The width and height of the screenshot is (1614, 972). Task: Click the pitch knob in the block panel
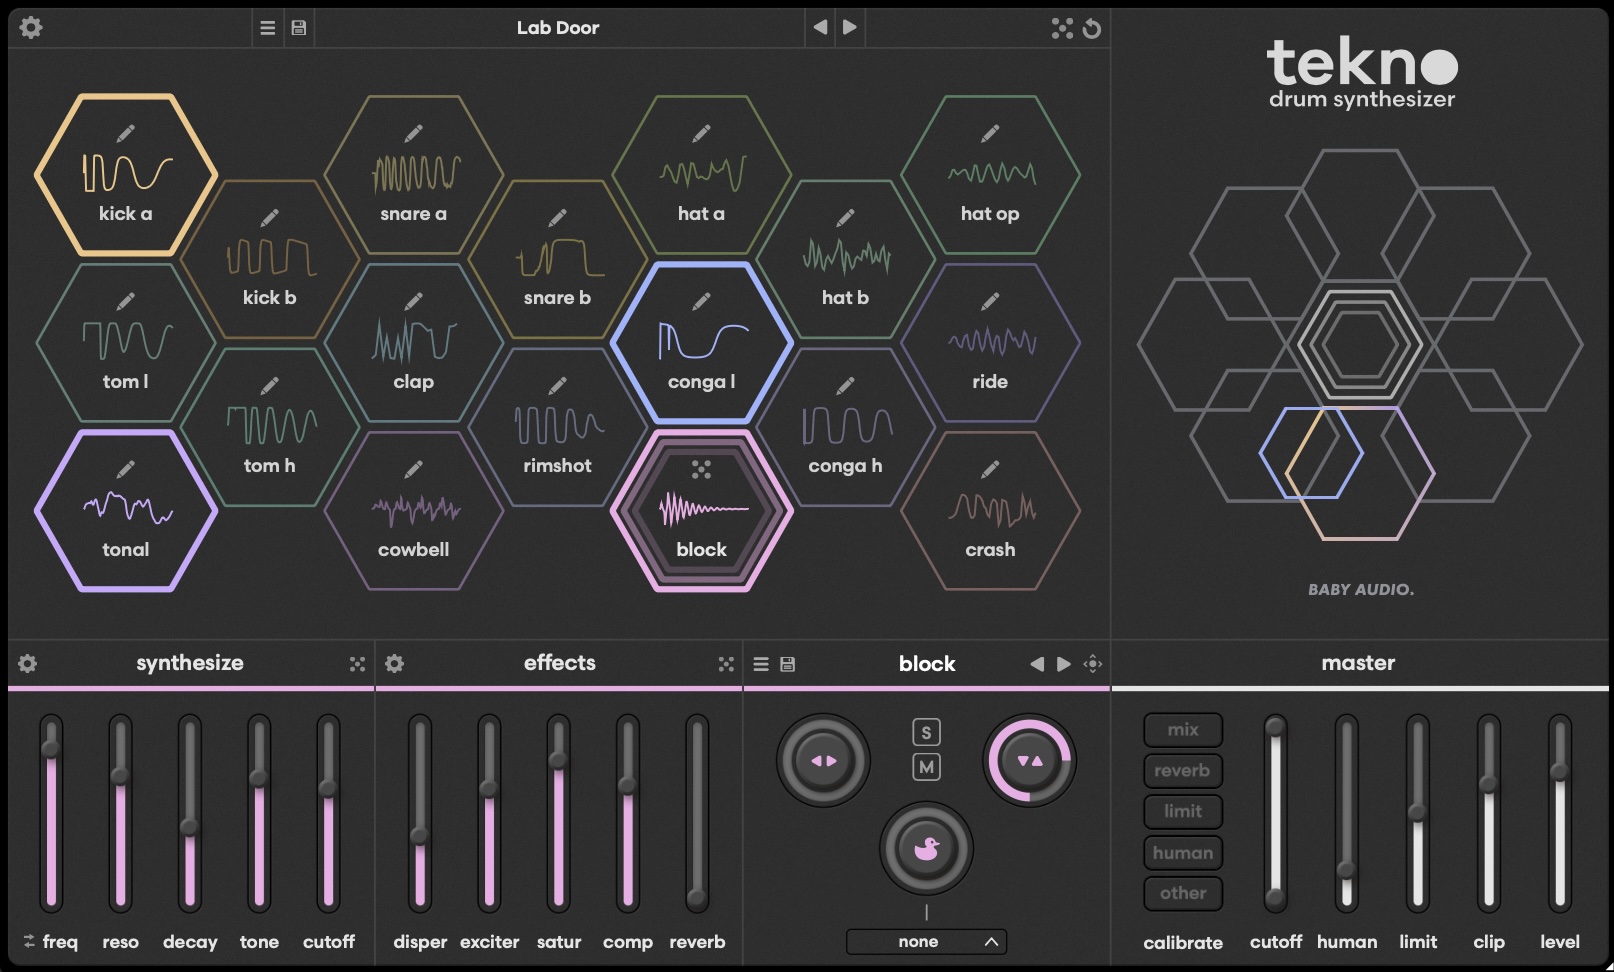click(1030, 760)
